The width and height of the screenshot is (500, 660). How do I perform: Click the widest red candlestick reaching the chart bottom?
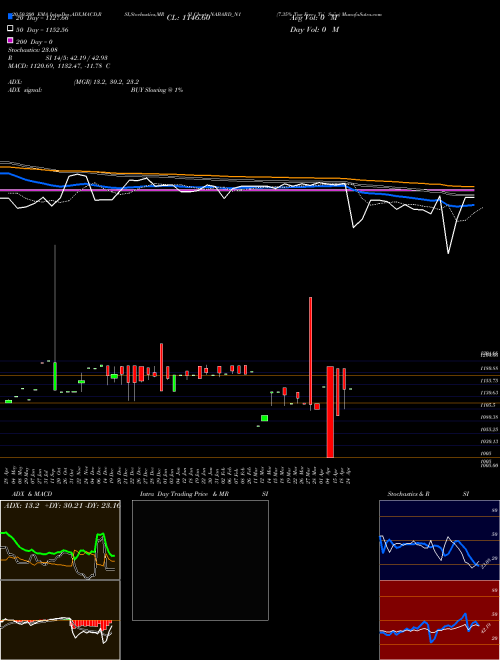pyautogui.click(x=330, y=412)
